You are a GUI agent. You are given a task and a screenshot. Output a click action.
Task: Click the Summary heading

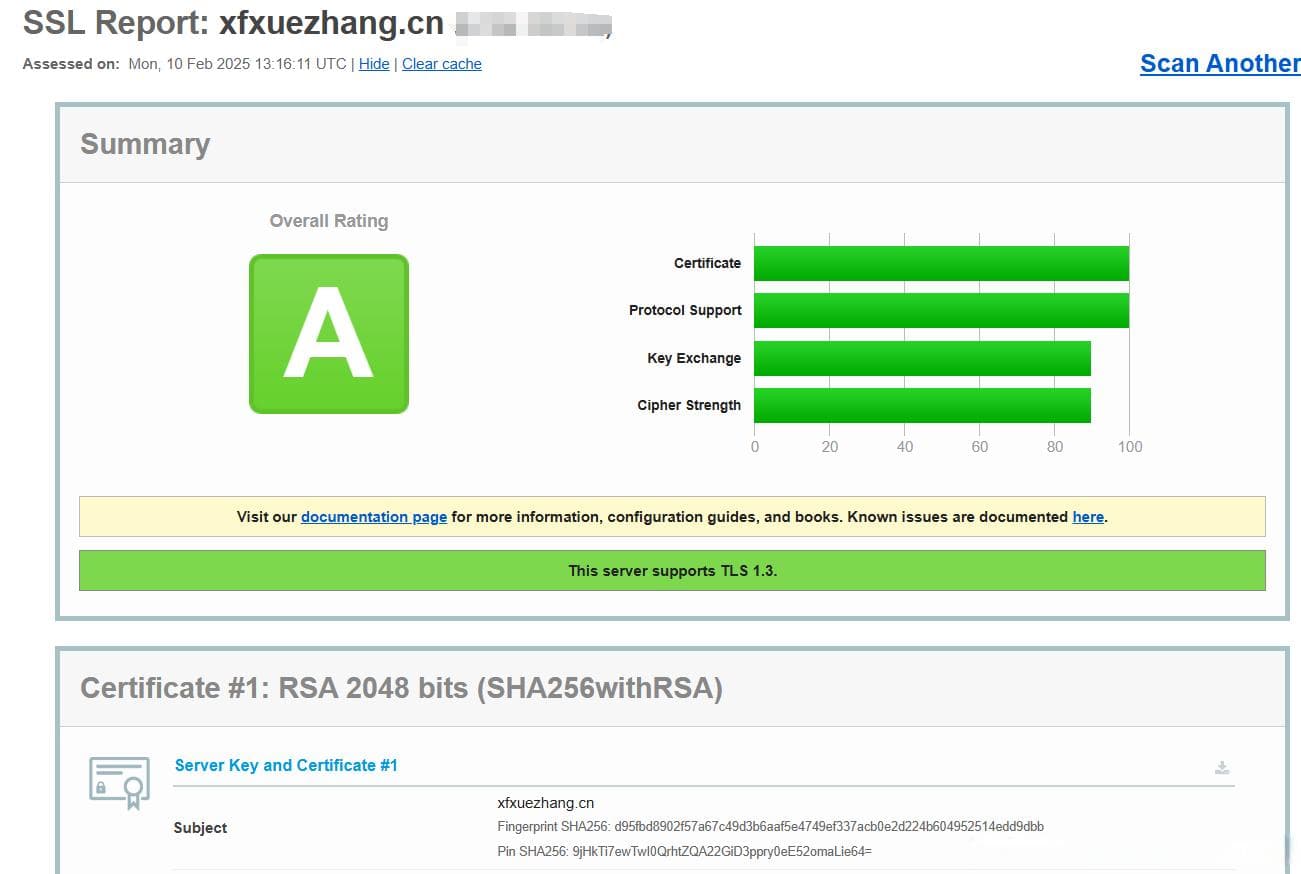(x=145, y=144)
